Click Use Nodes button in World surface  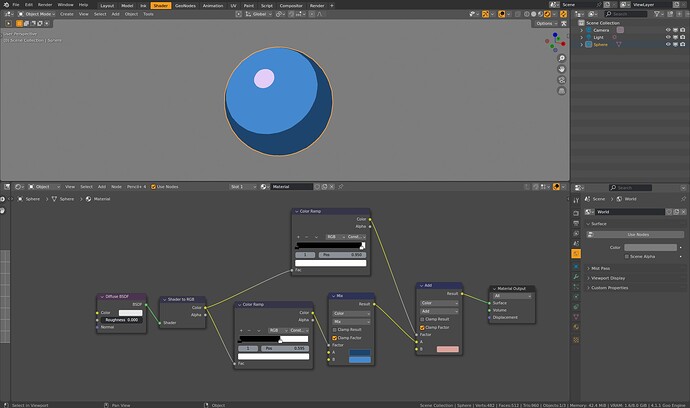pyautogui.click(x=638, y=235)
